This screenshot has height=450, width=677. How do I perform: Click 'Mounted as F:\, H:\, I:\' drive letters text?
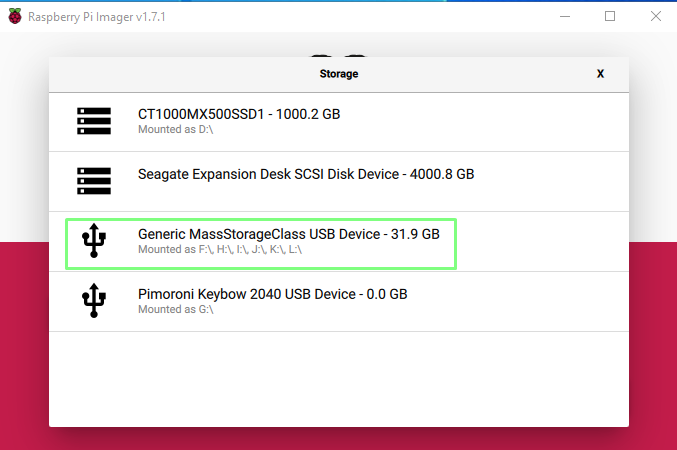[x=220, y=249]
